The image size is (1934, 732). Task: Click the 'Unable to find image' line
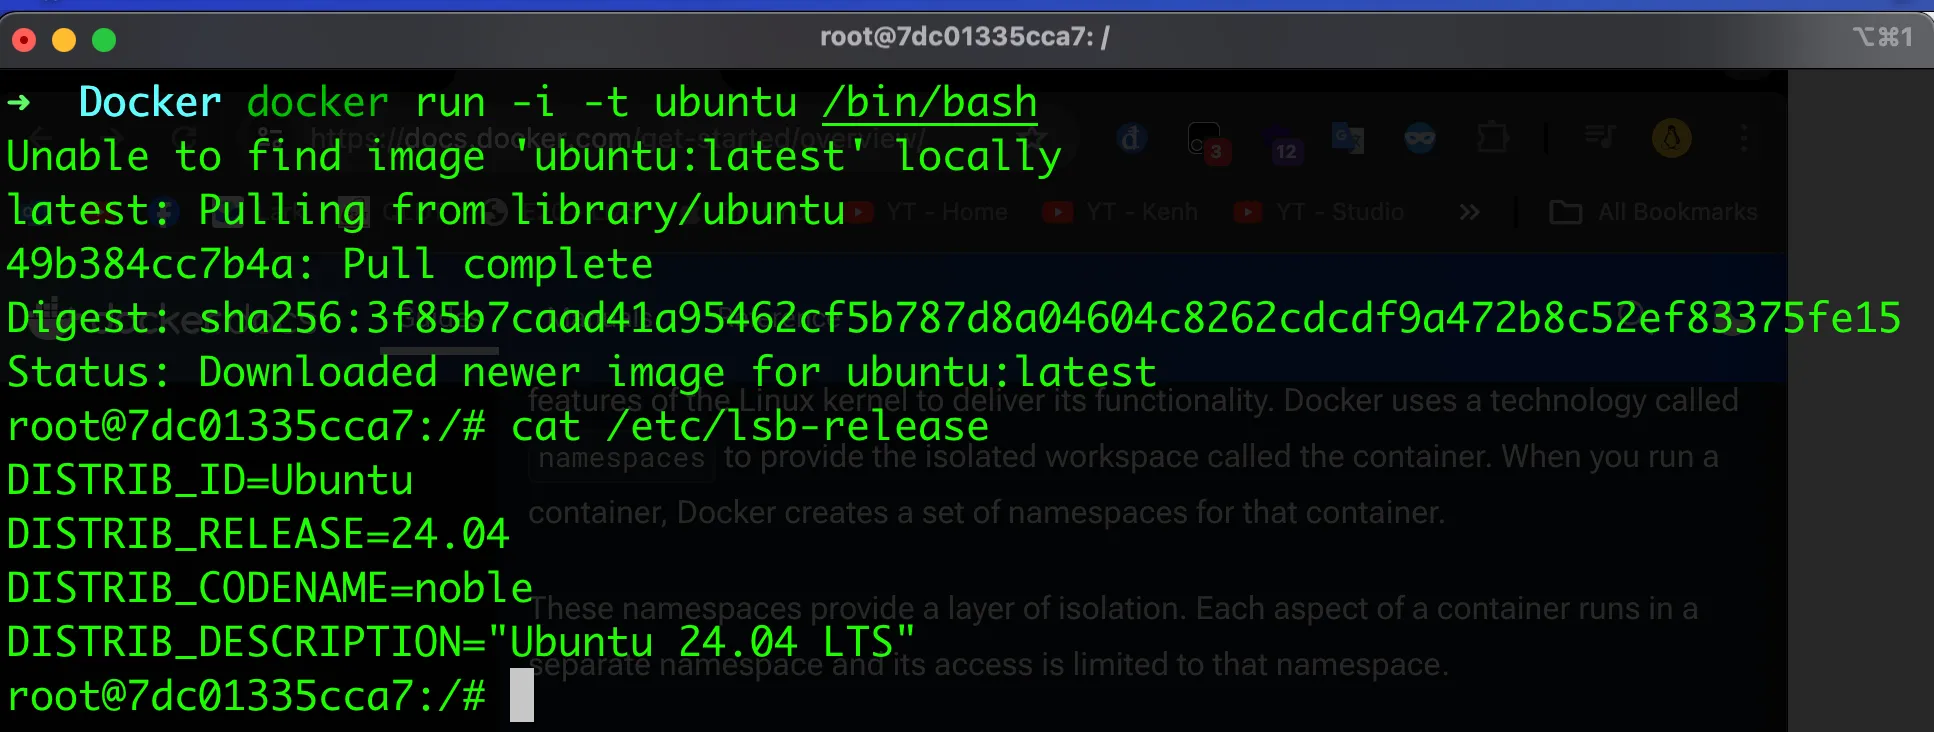[x=534, y=156]
